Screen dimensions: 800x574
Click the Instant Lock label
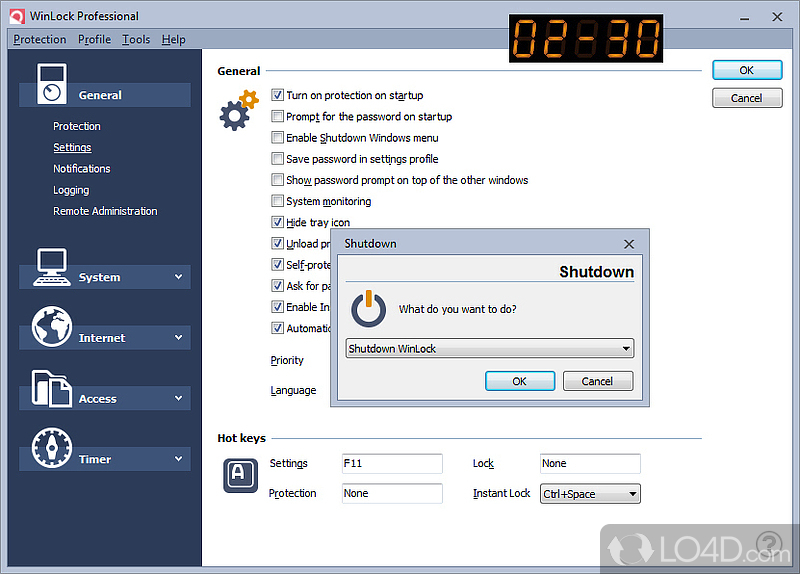502,493
